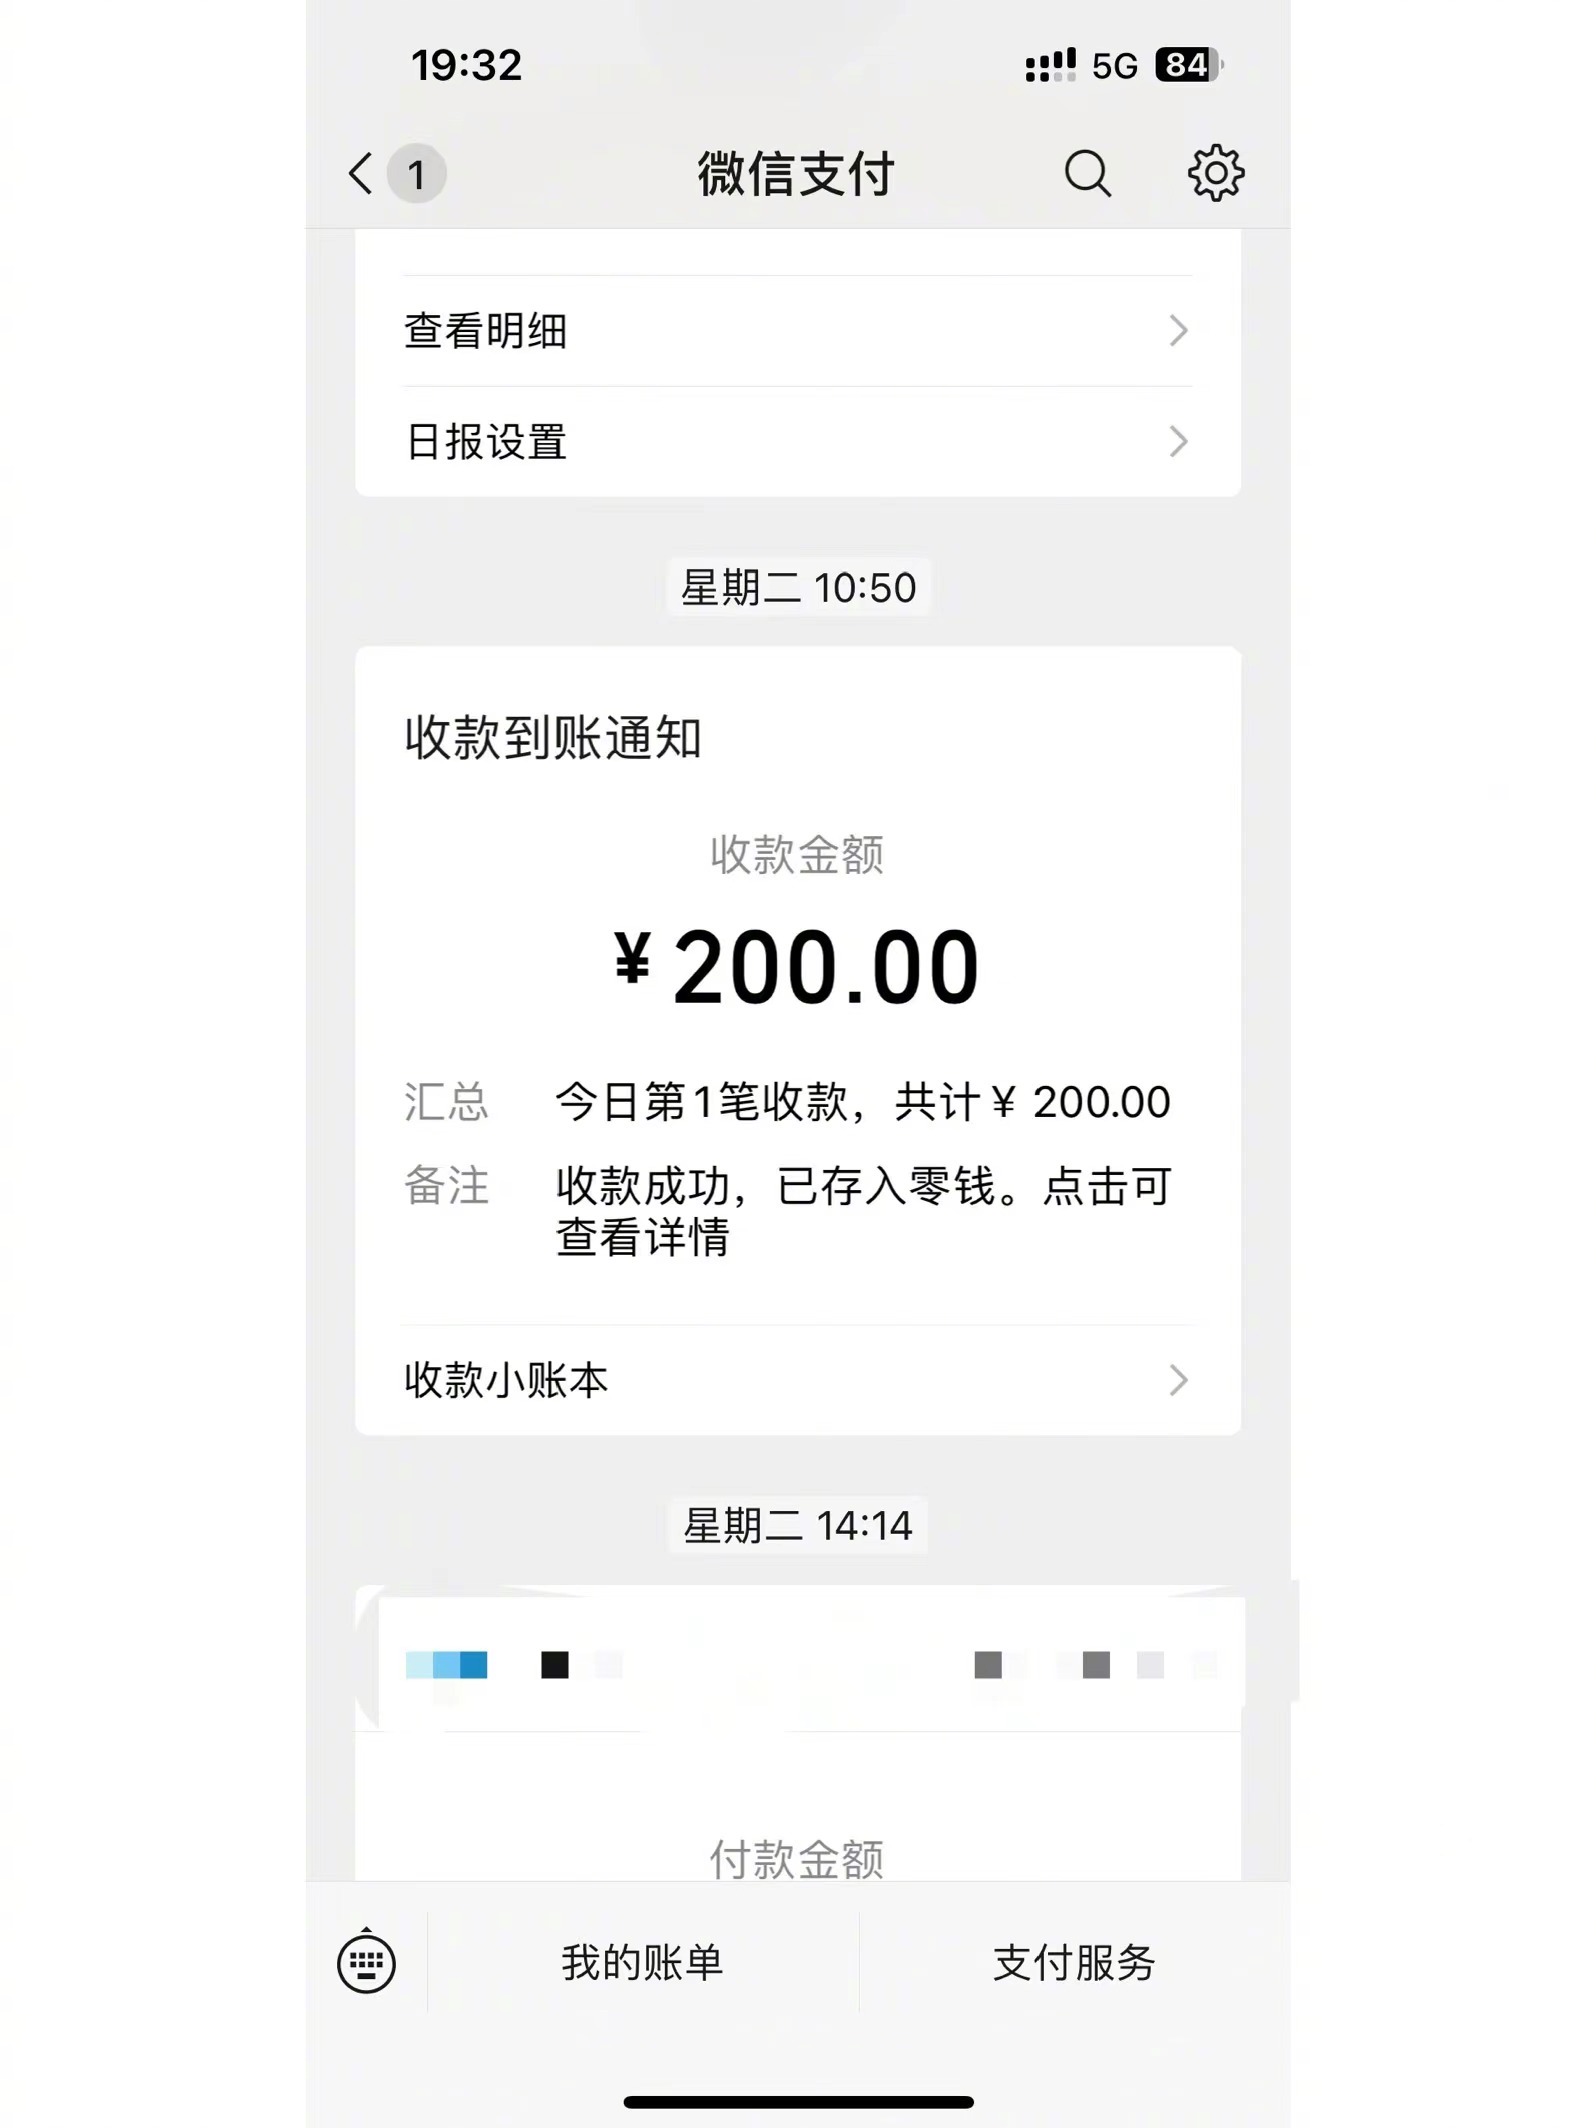Screen dimensions: 1596x2128
Task: Tap the 5G signal status indicator
Action: tap(1114, 66)
